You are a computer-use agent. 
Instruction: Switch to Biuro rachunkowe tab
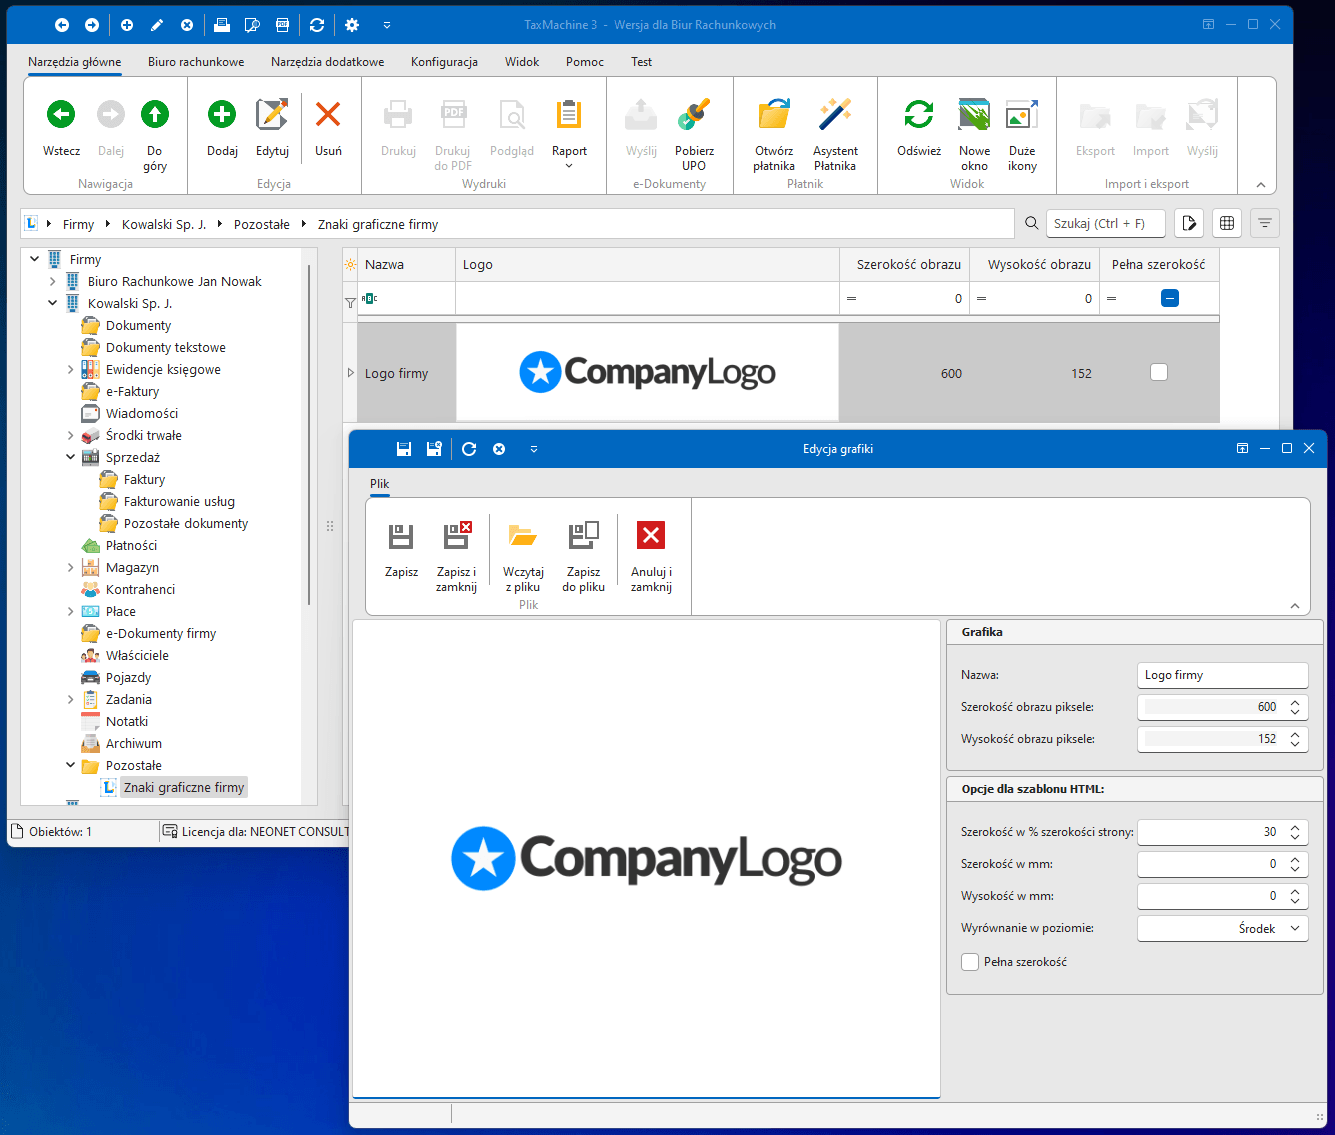196,62
